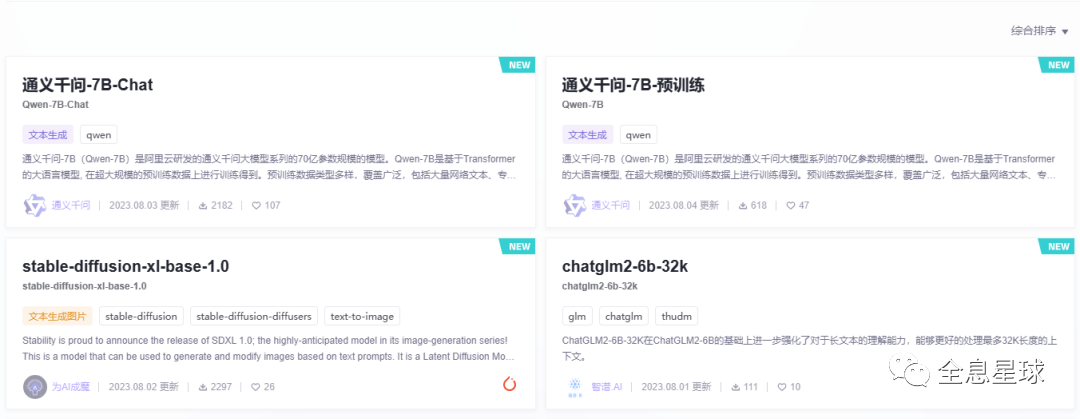
Task: Click the heart icon next to 107
Action: (x=256, y=205)
